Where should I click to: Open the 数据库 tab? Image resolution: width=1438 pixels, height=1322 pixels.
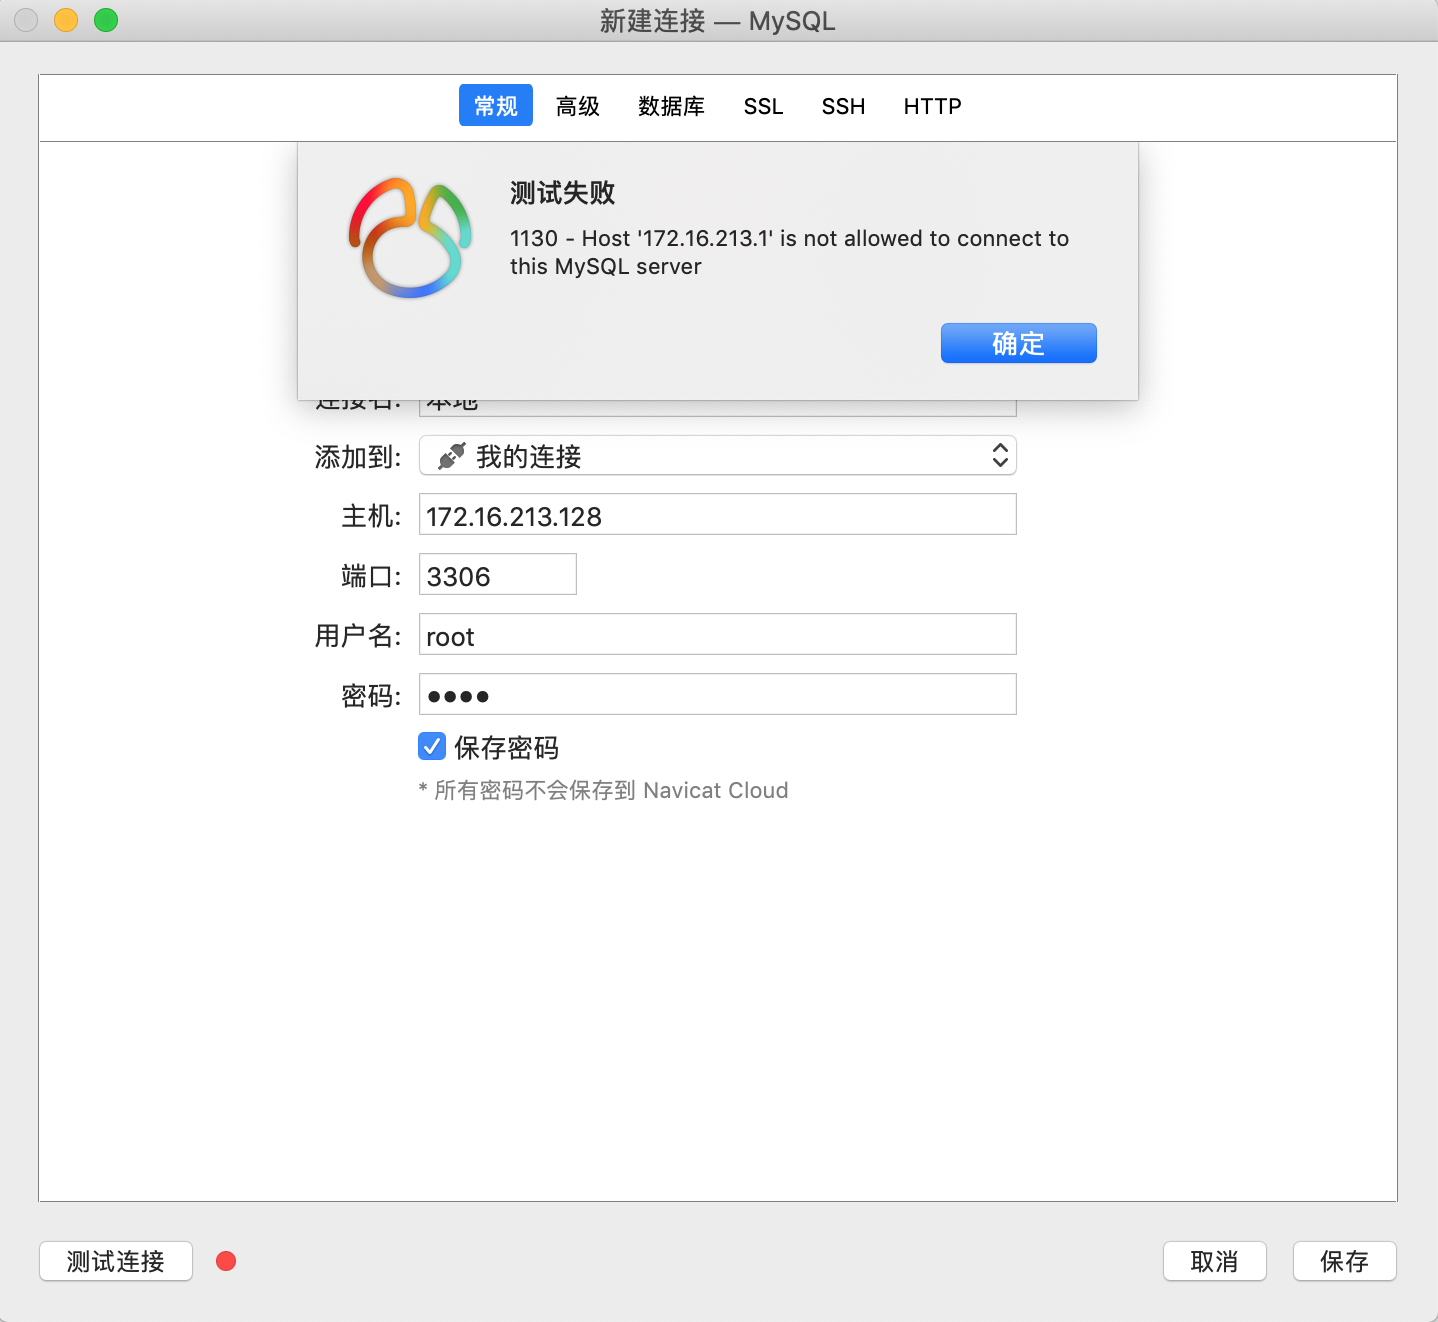coord(671,106)
